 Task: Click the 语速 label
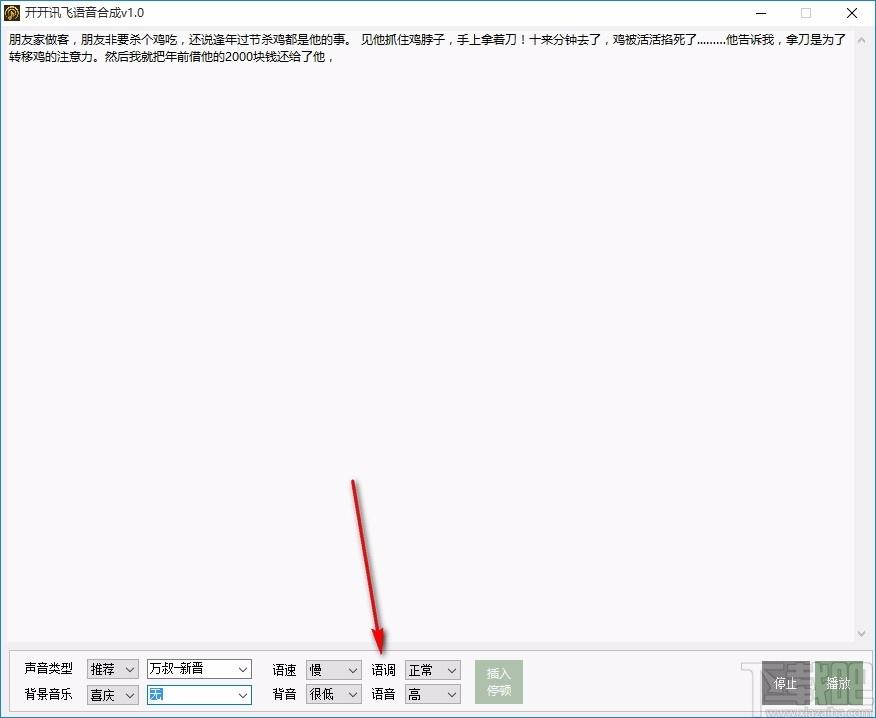point(284,670)
